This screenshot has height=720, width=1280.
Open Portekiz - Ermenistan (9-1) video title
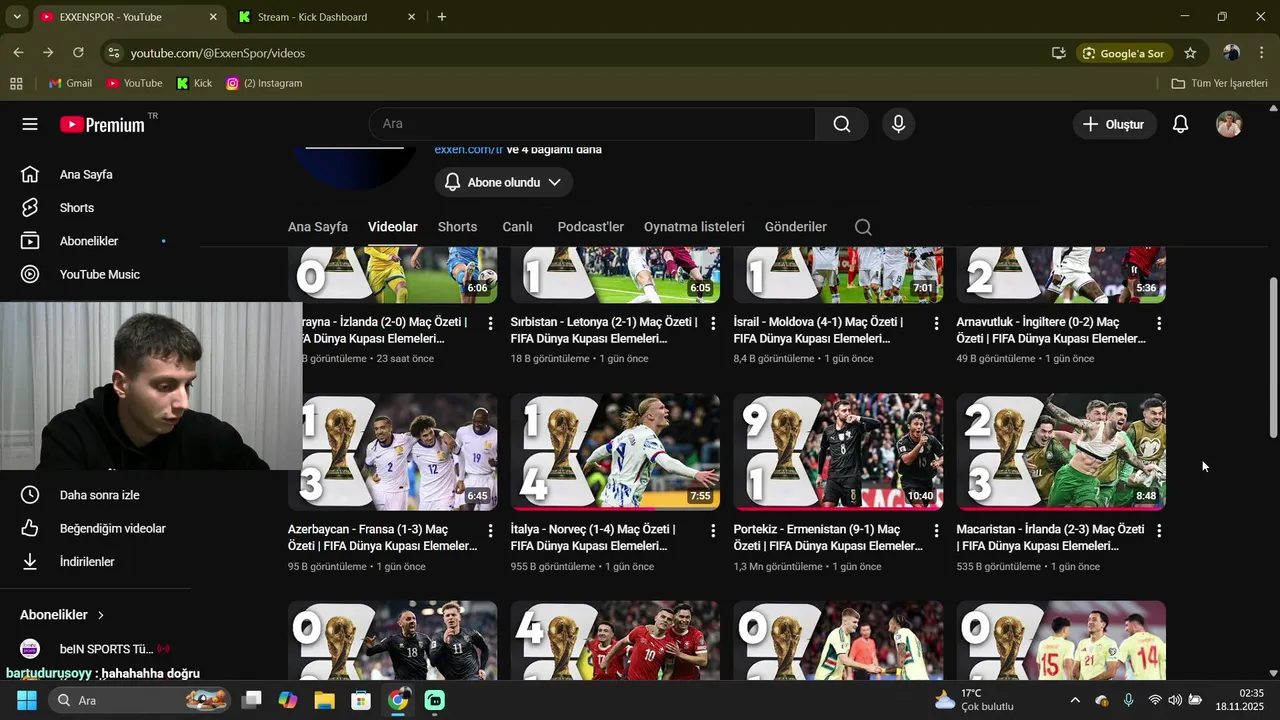point(829,538)
